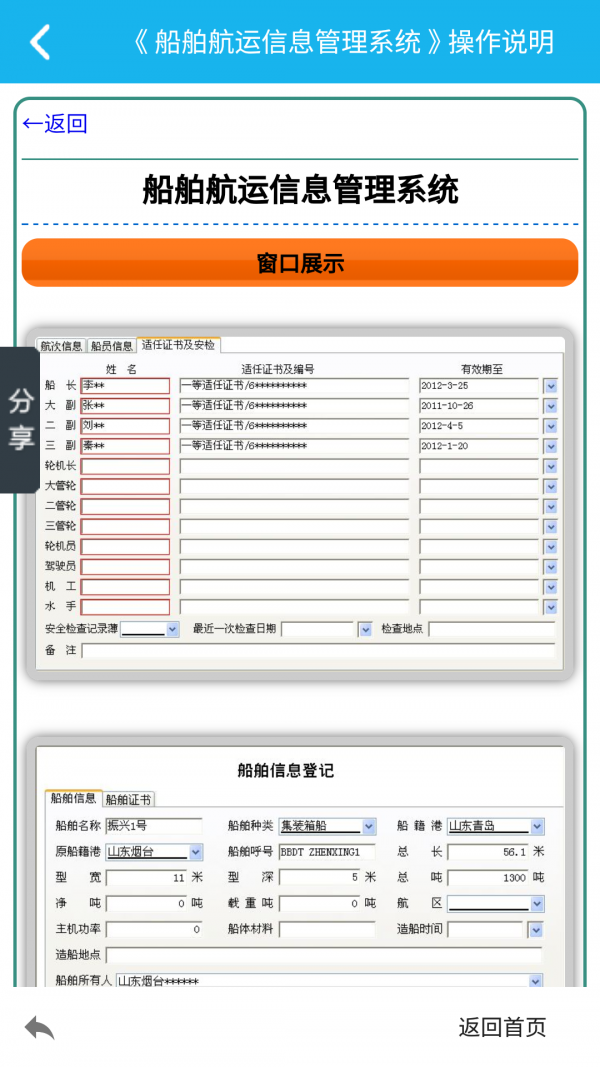Expand the 安全检查记录簿 dropdown
600x1067 pixels.
tap(172, 629)
